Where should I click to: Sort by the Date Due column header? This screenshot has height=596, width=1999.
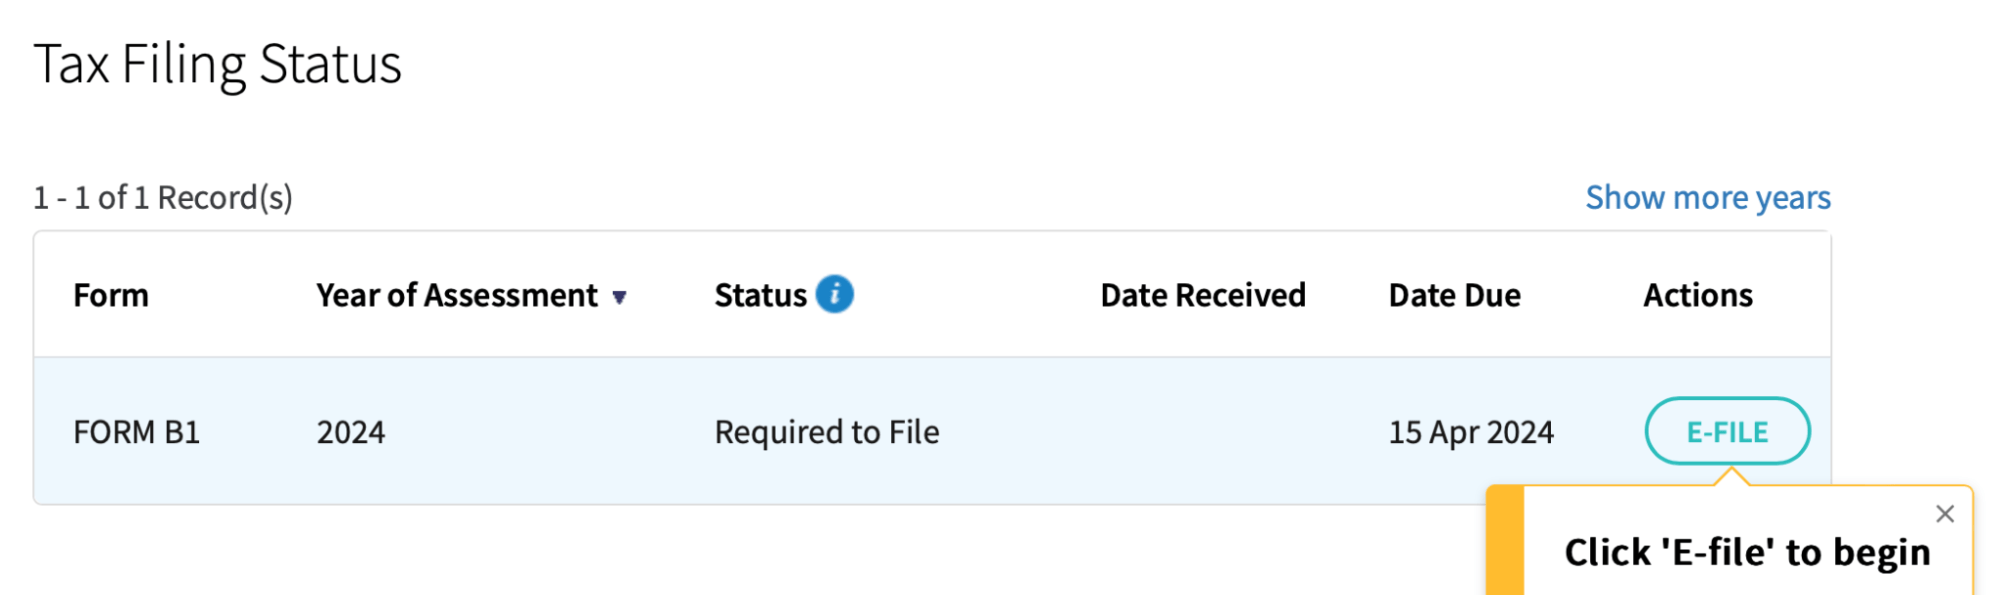1455,294
